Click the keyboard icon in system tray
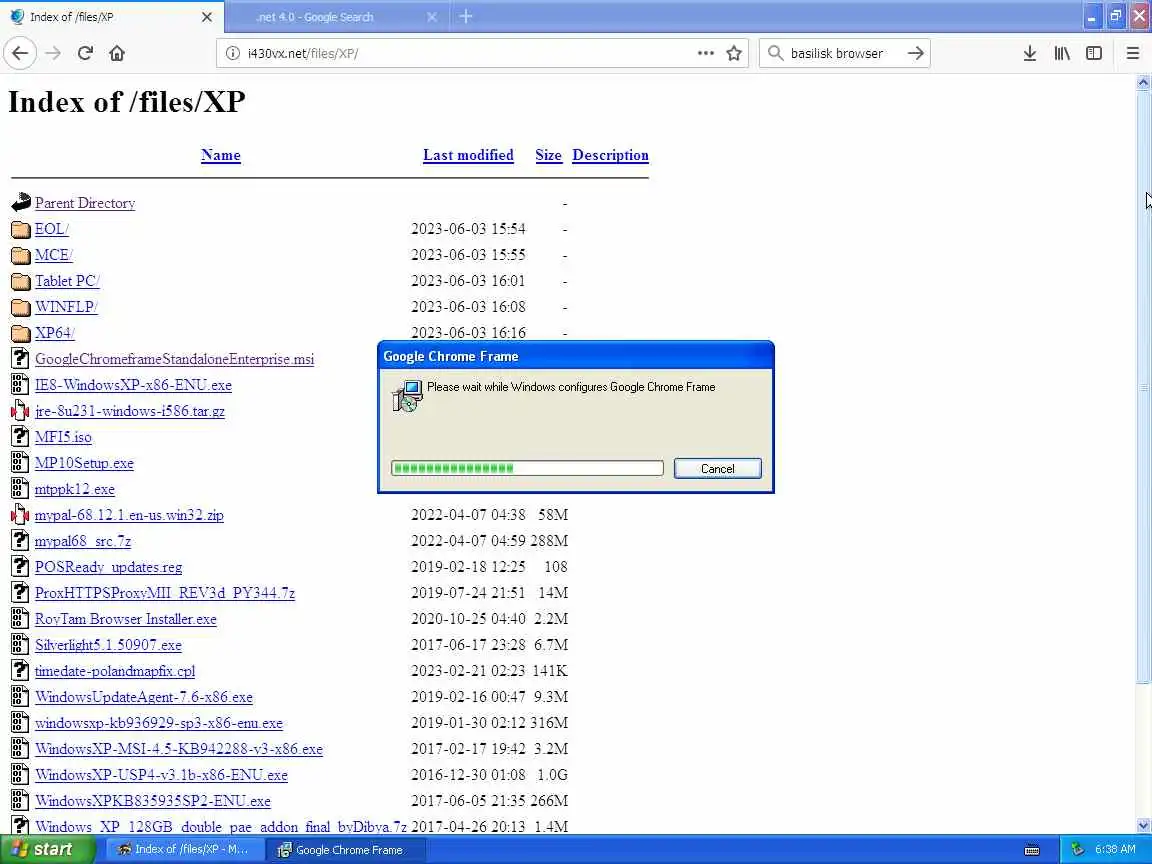The width and height of the screenshot is (1152, 864). click(1032, 850)
